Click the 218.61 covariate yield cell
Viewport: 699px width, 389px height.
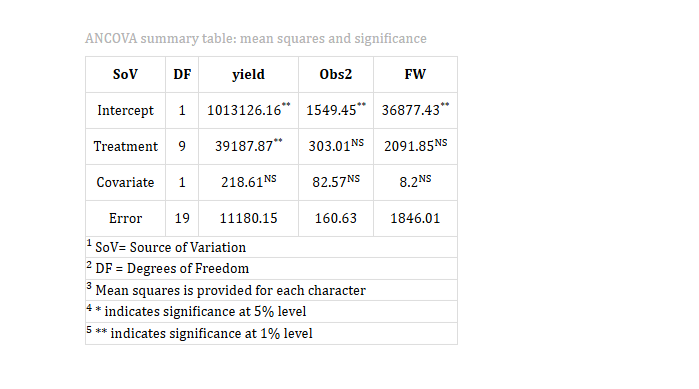248,182
